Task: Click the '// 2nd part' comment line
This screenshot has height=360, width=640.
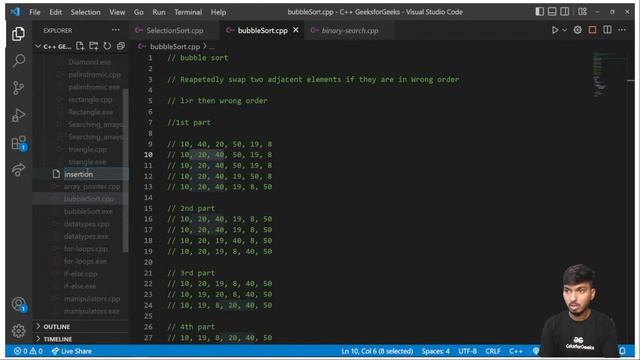Action: point(191,209)
